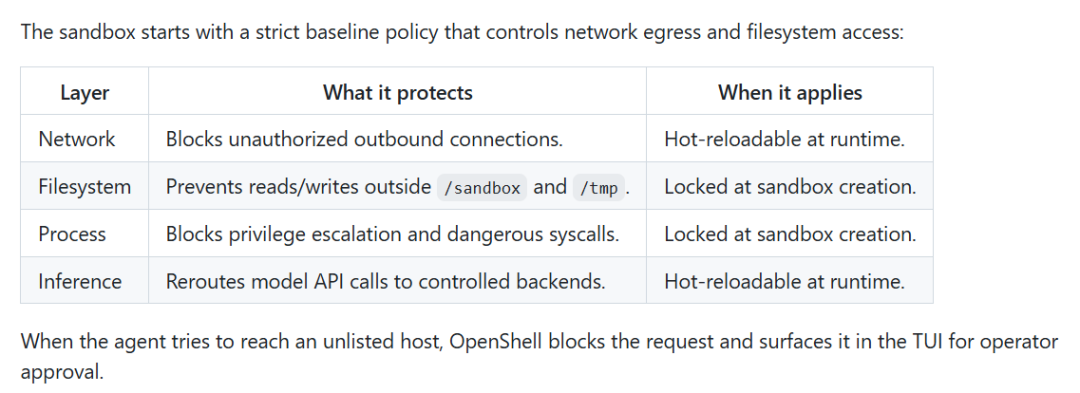Click the /tmp inline code
1080x393 pixels.
point(599,187)
